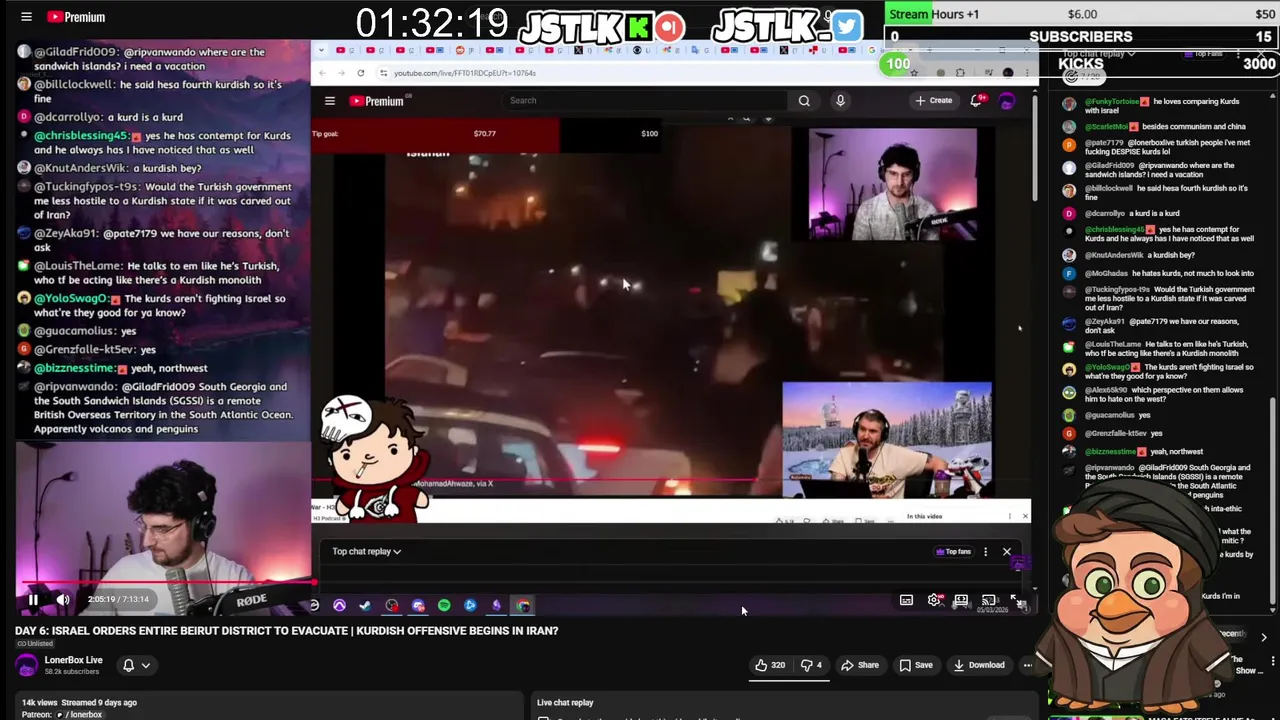Click the YouTube Premium logo at top-left
Screen dimensions: 1280x720
pos(76,17)
